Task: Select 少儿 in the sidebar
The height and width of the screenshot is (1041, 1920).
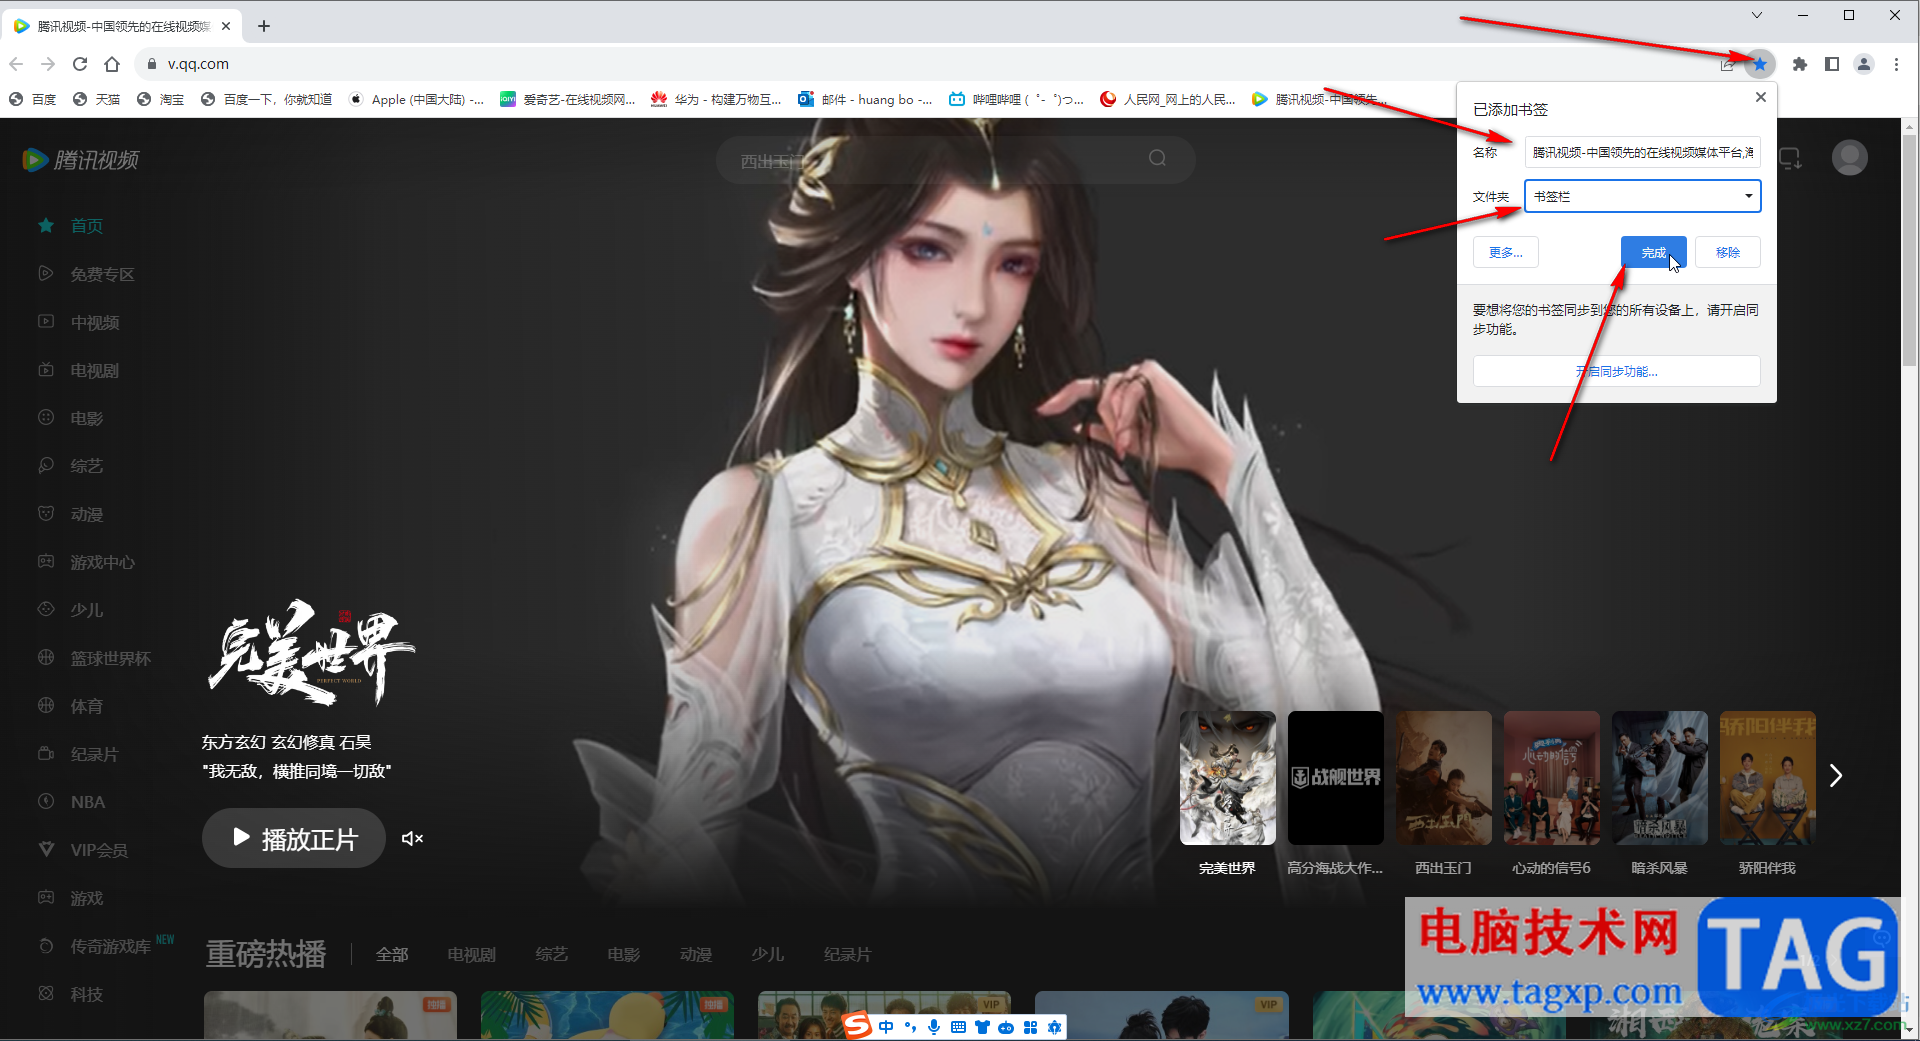Action: tap(71, 610)
